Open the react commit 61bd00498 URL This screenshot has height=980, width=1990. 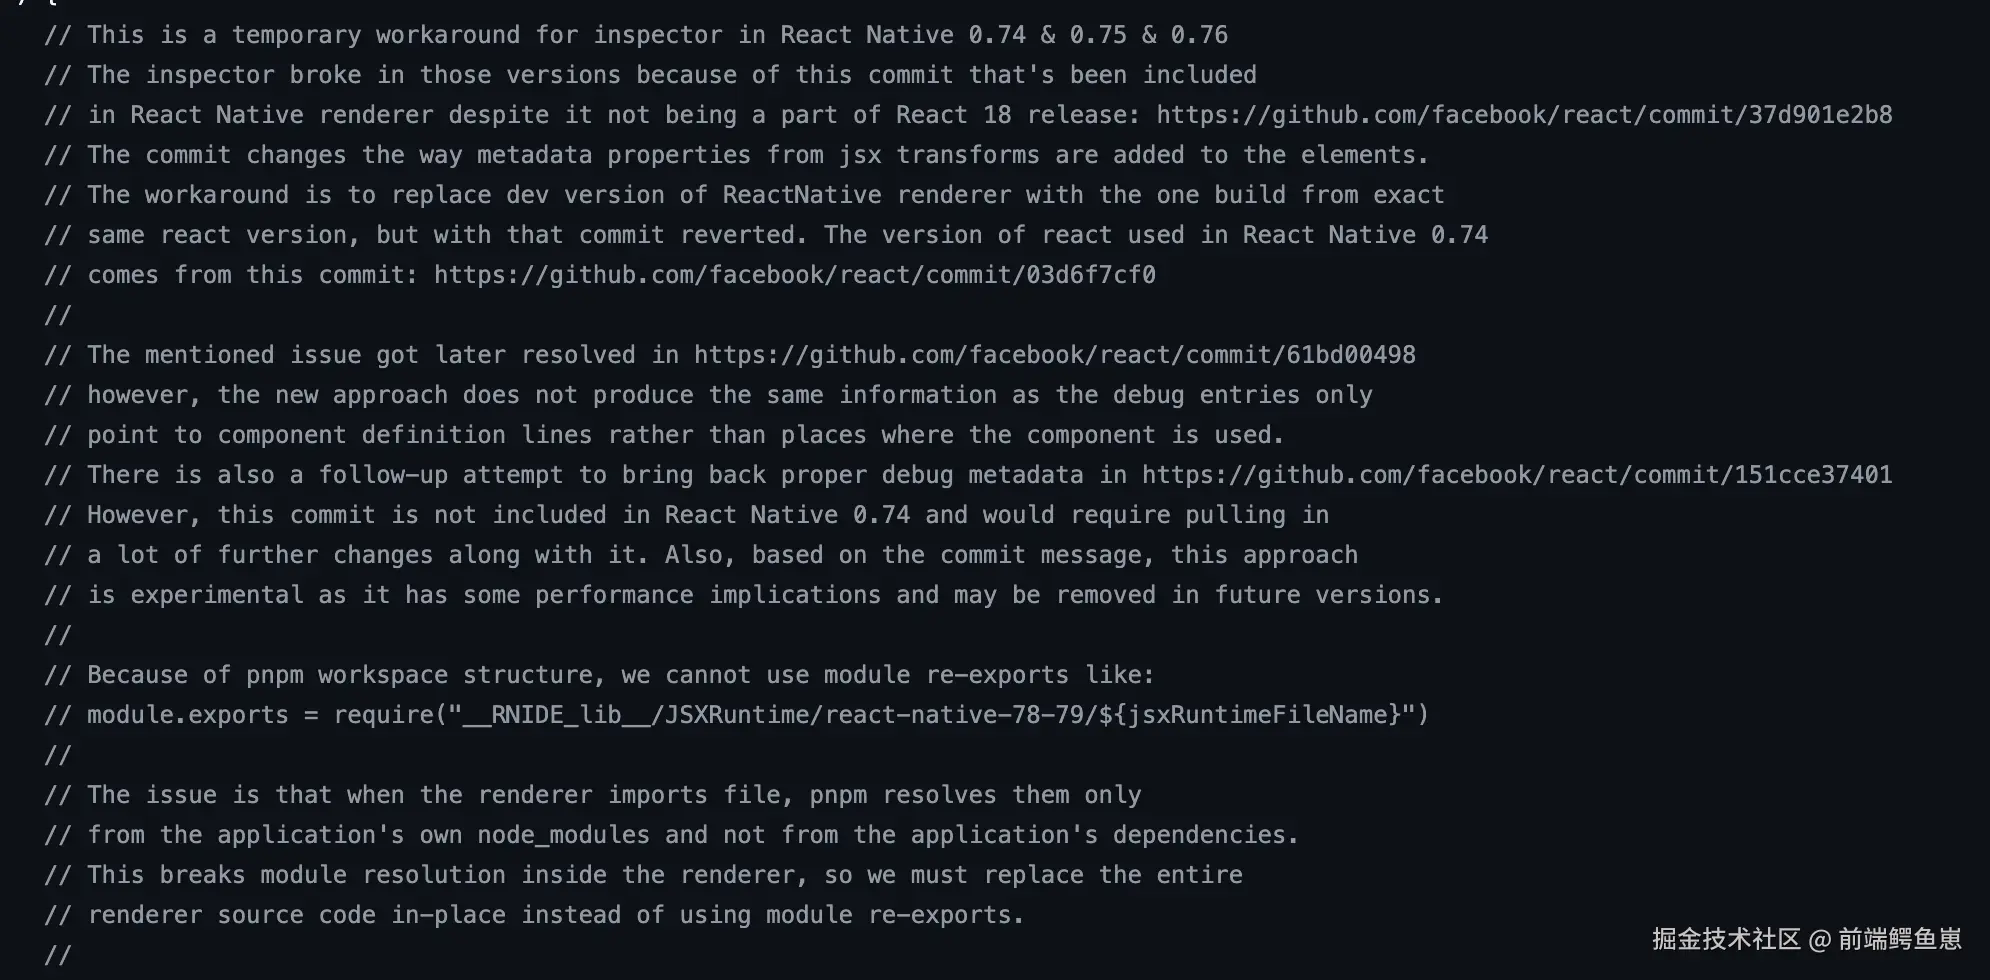(1054, 355)
